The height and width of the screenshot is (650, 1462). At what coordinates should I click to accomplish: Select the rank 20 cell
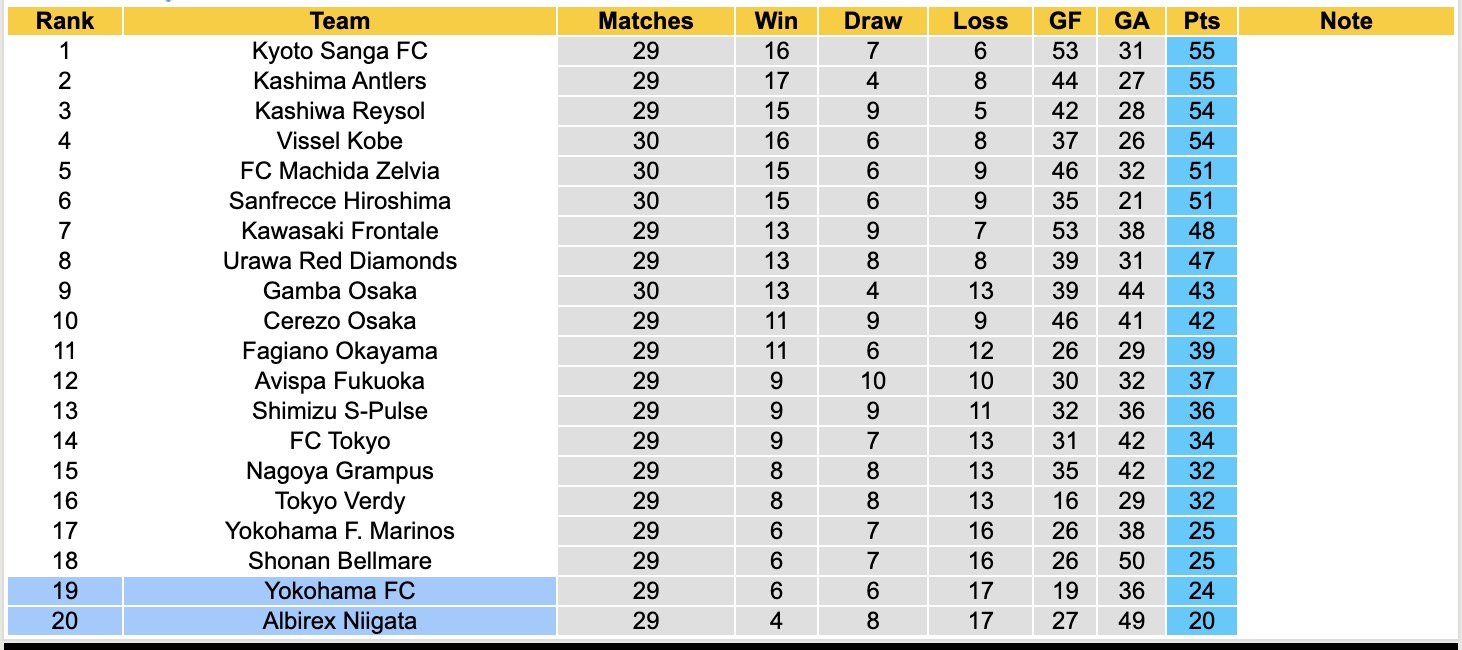point(64,621)
